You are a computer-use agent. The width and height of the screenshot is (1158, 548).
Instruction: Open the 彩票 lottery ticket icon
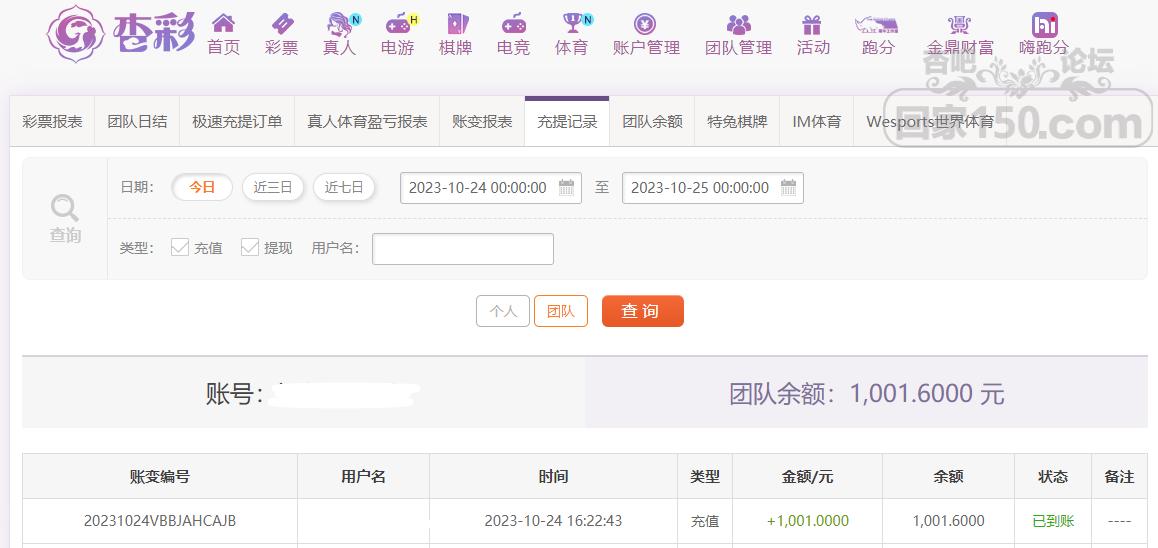tap(281, 23)
